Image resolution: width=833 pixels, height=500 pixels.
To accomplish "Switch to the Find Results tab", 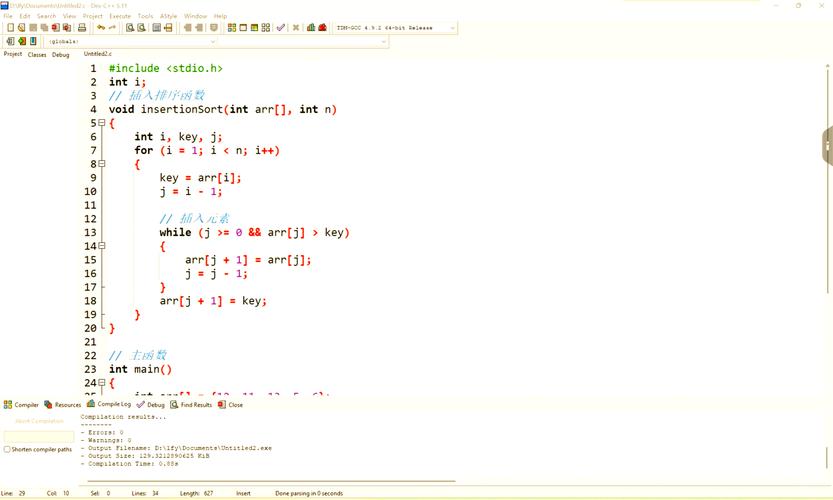I will (x=191, y=405).
